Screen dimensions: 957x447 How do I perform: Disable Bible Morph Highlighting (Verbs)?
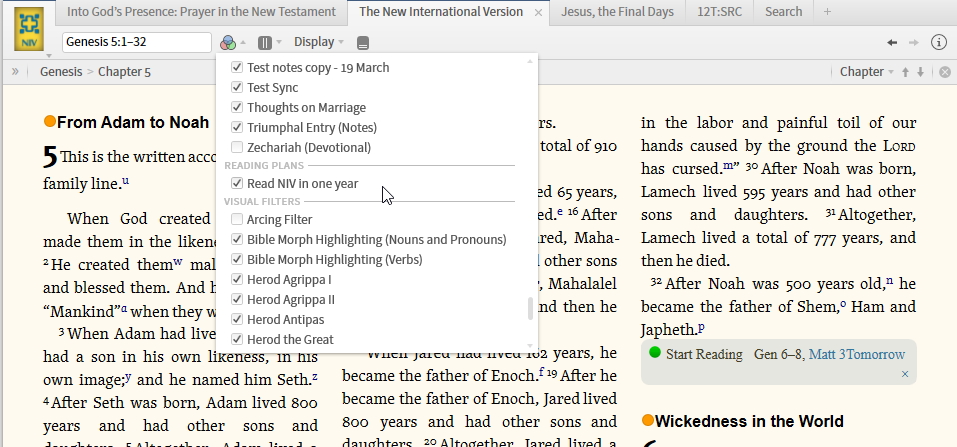[237, 260]
